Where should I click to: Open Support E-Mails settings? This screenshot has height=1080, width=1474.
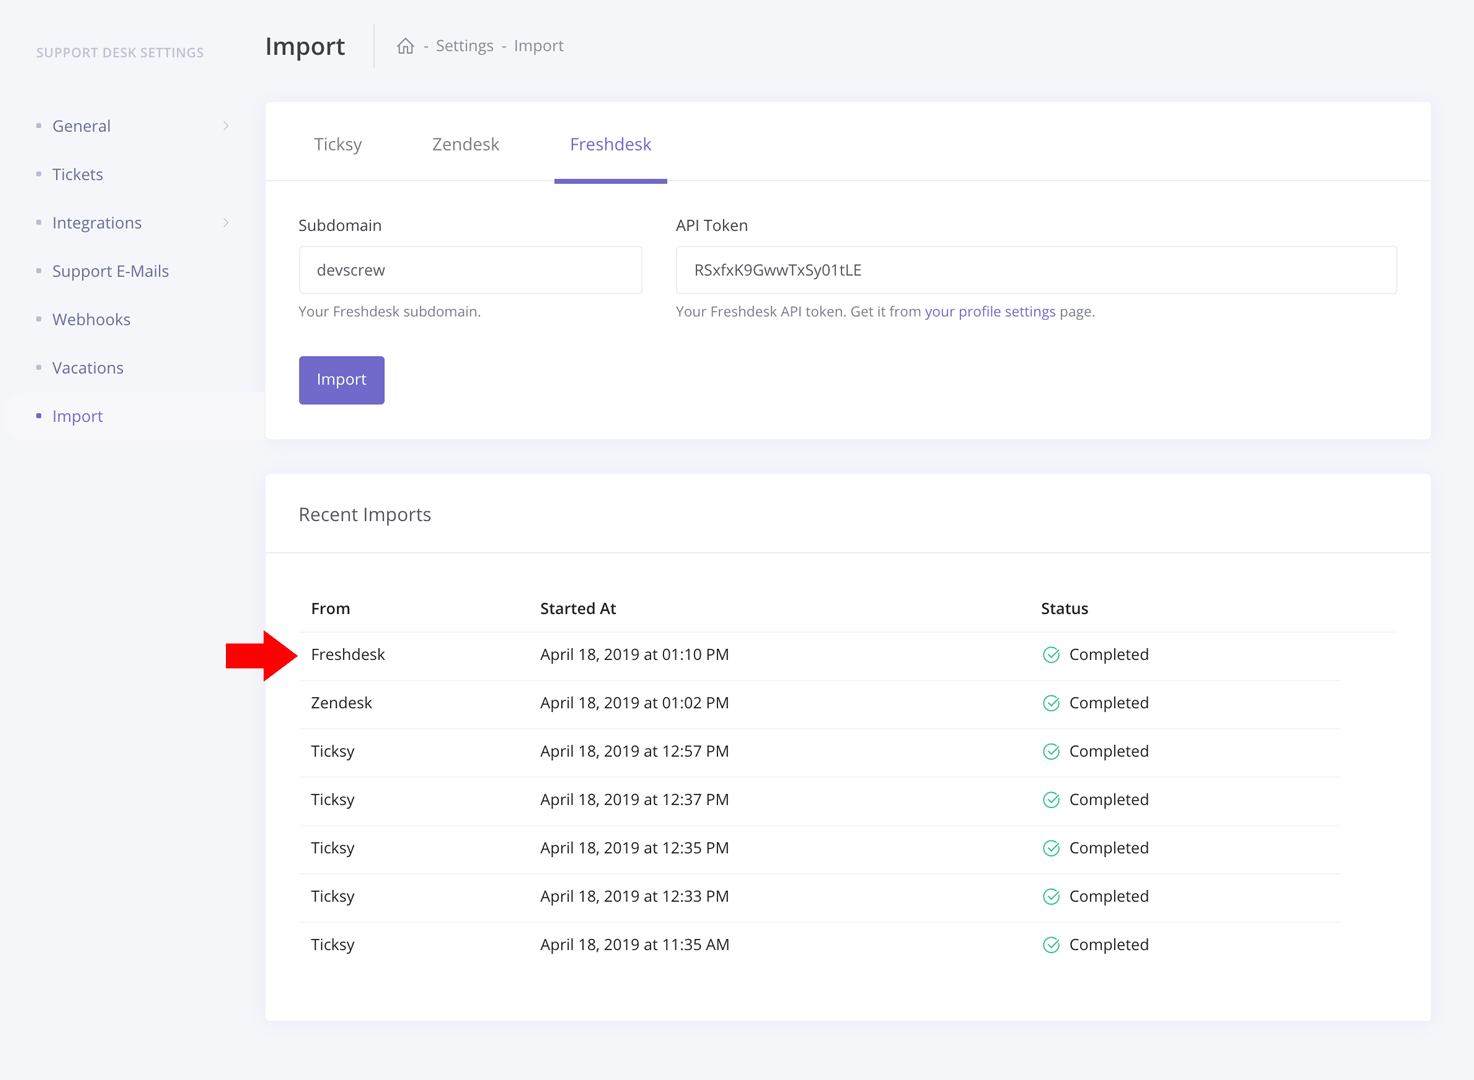(x=110, y=271)
